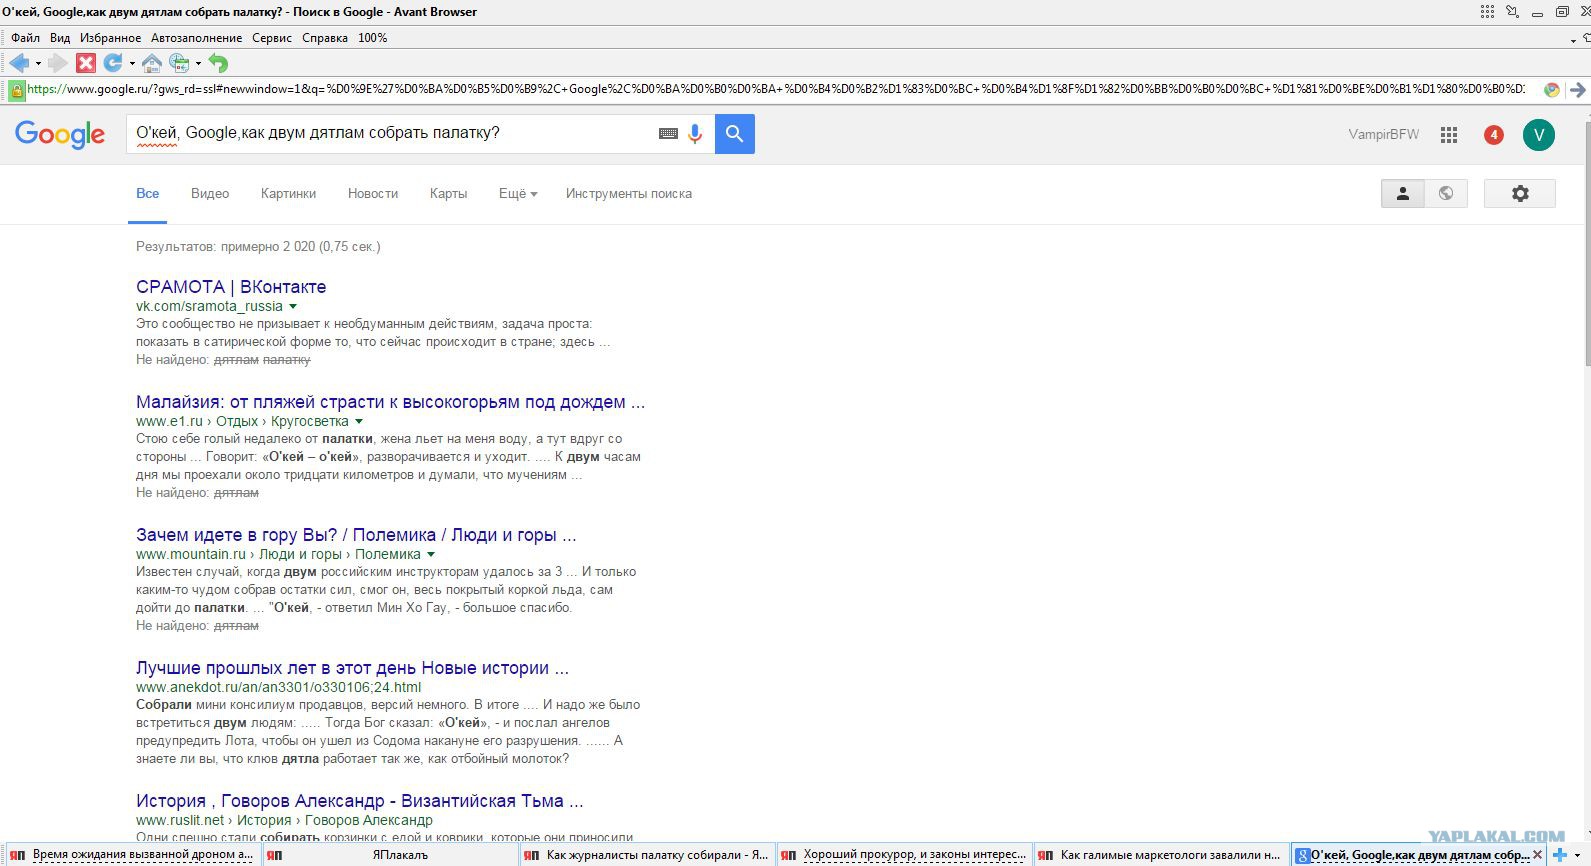Click the Chrome rendering engine icon
The image size is (1591, 866).
[1552, 90]
